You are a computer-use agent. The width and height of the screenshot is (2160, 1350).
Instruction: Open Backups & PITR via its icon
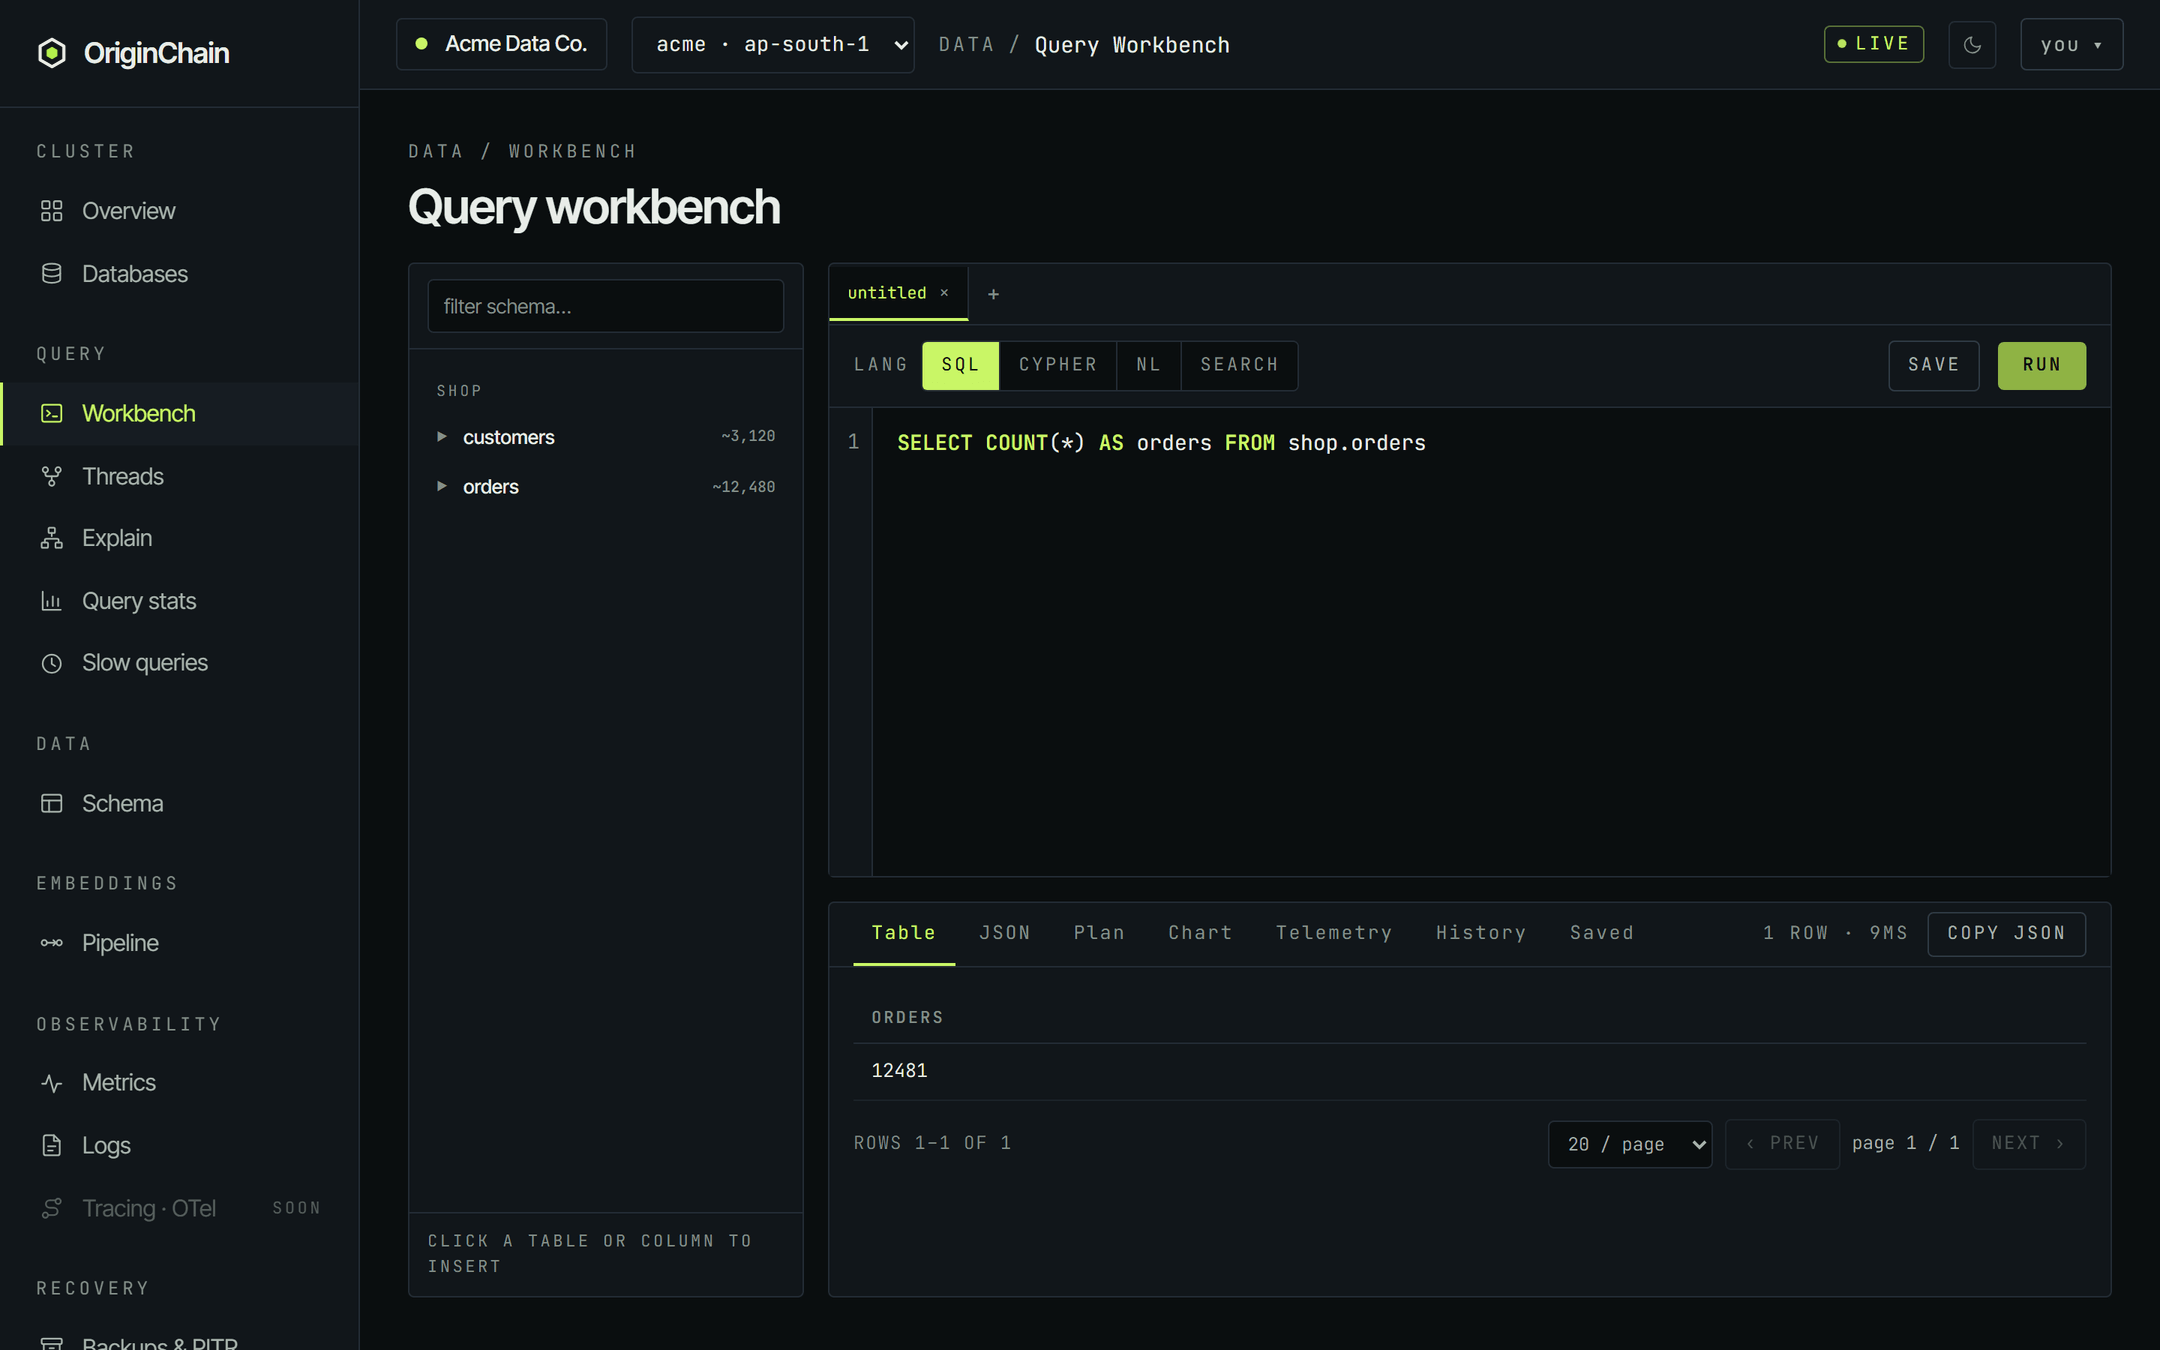click(x=52, y=1342)
